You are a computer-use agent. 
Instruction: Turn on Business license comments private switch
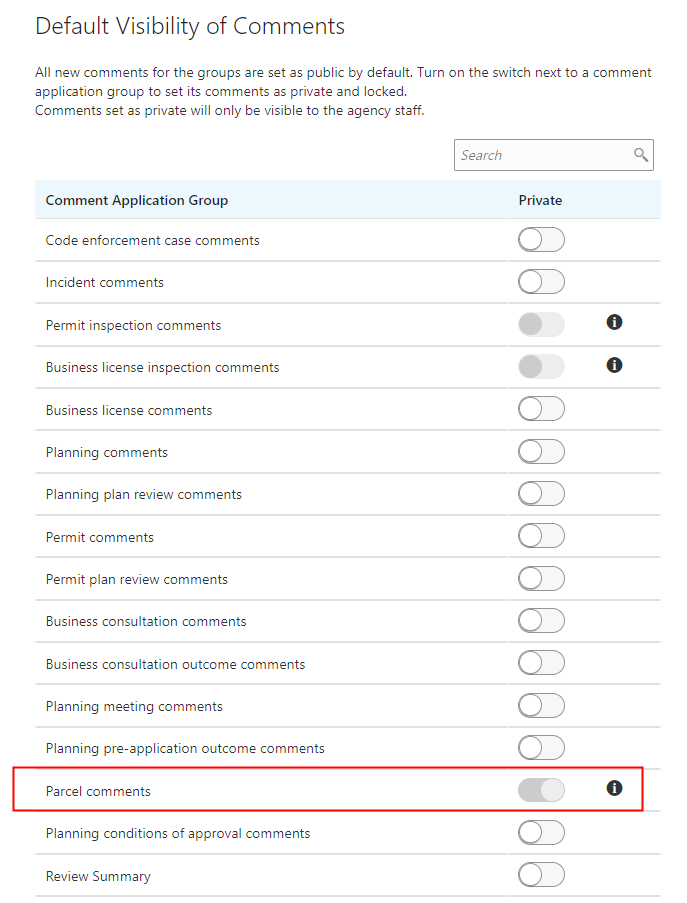click(x=541, y=409)
